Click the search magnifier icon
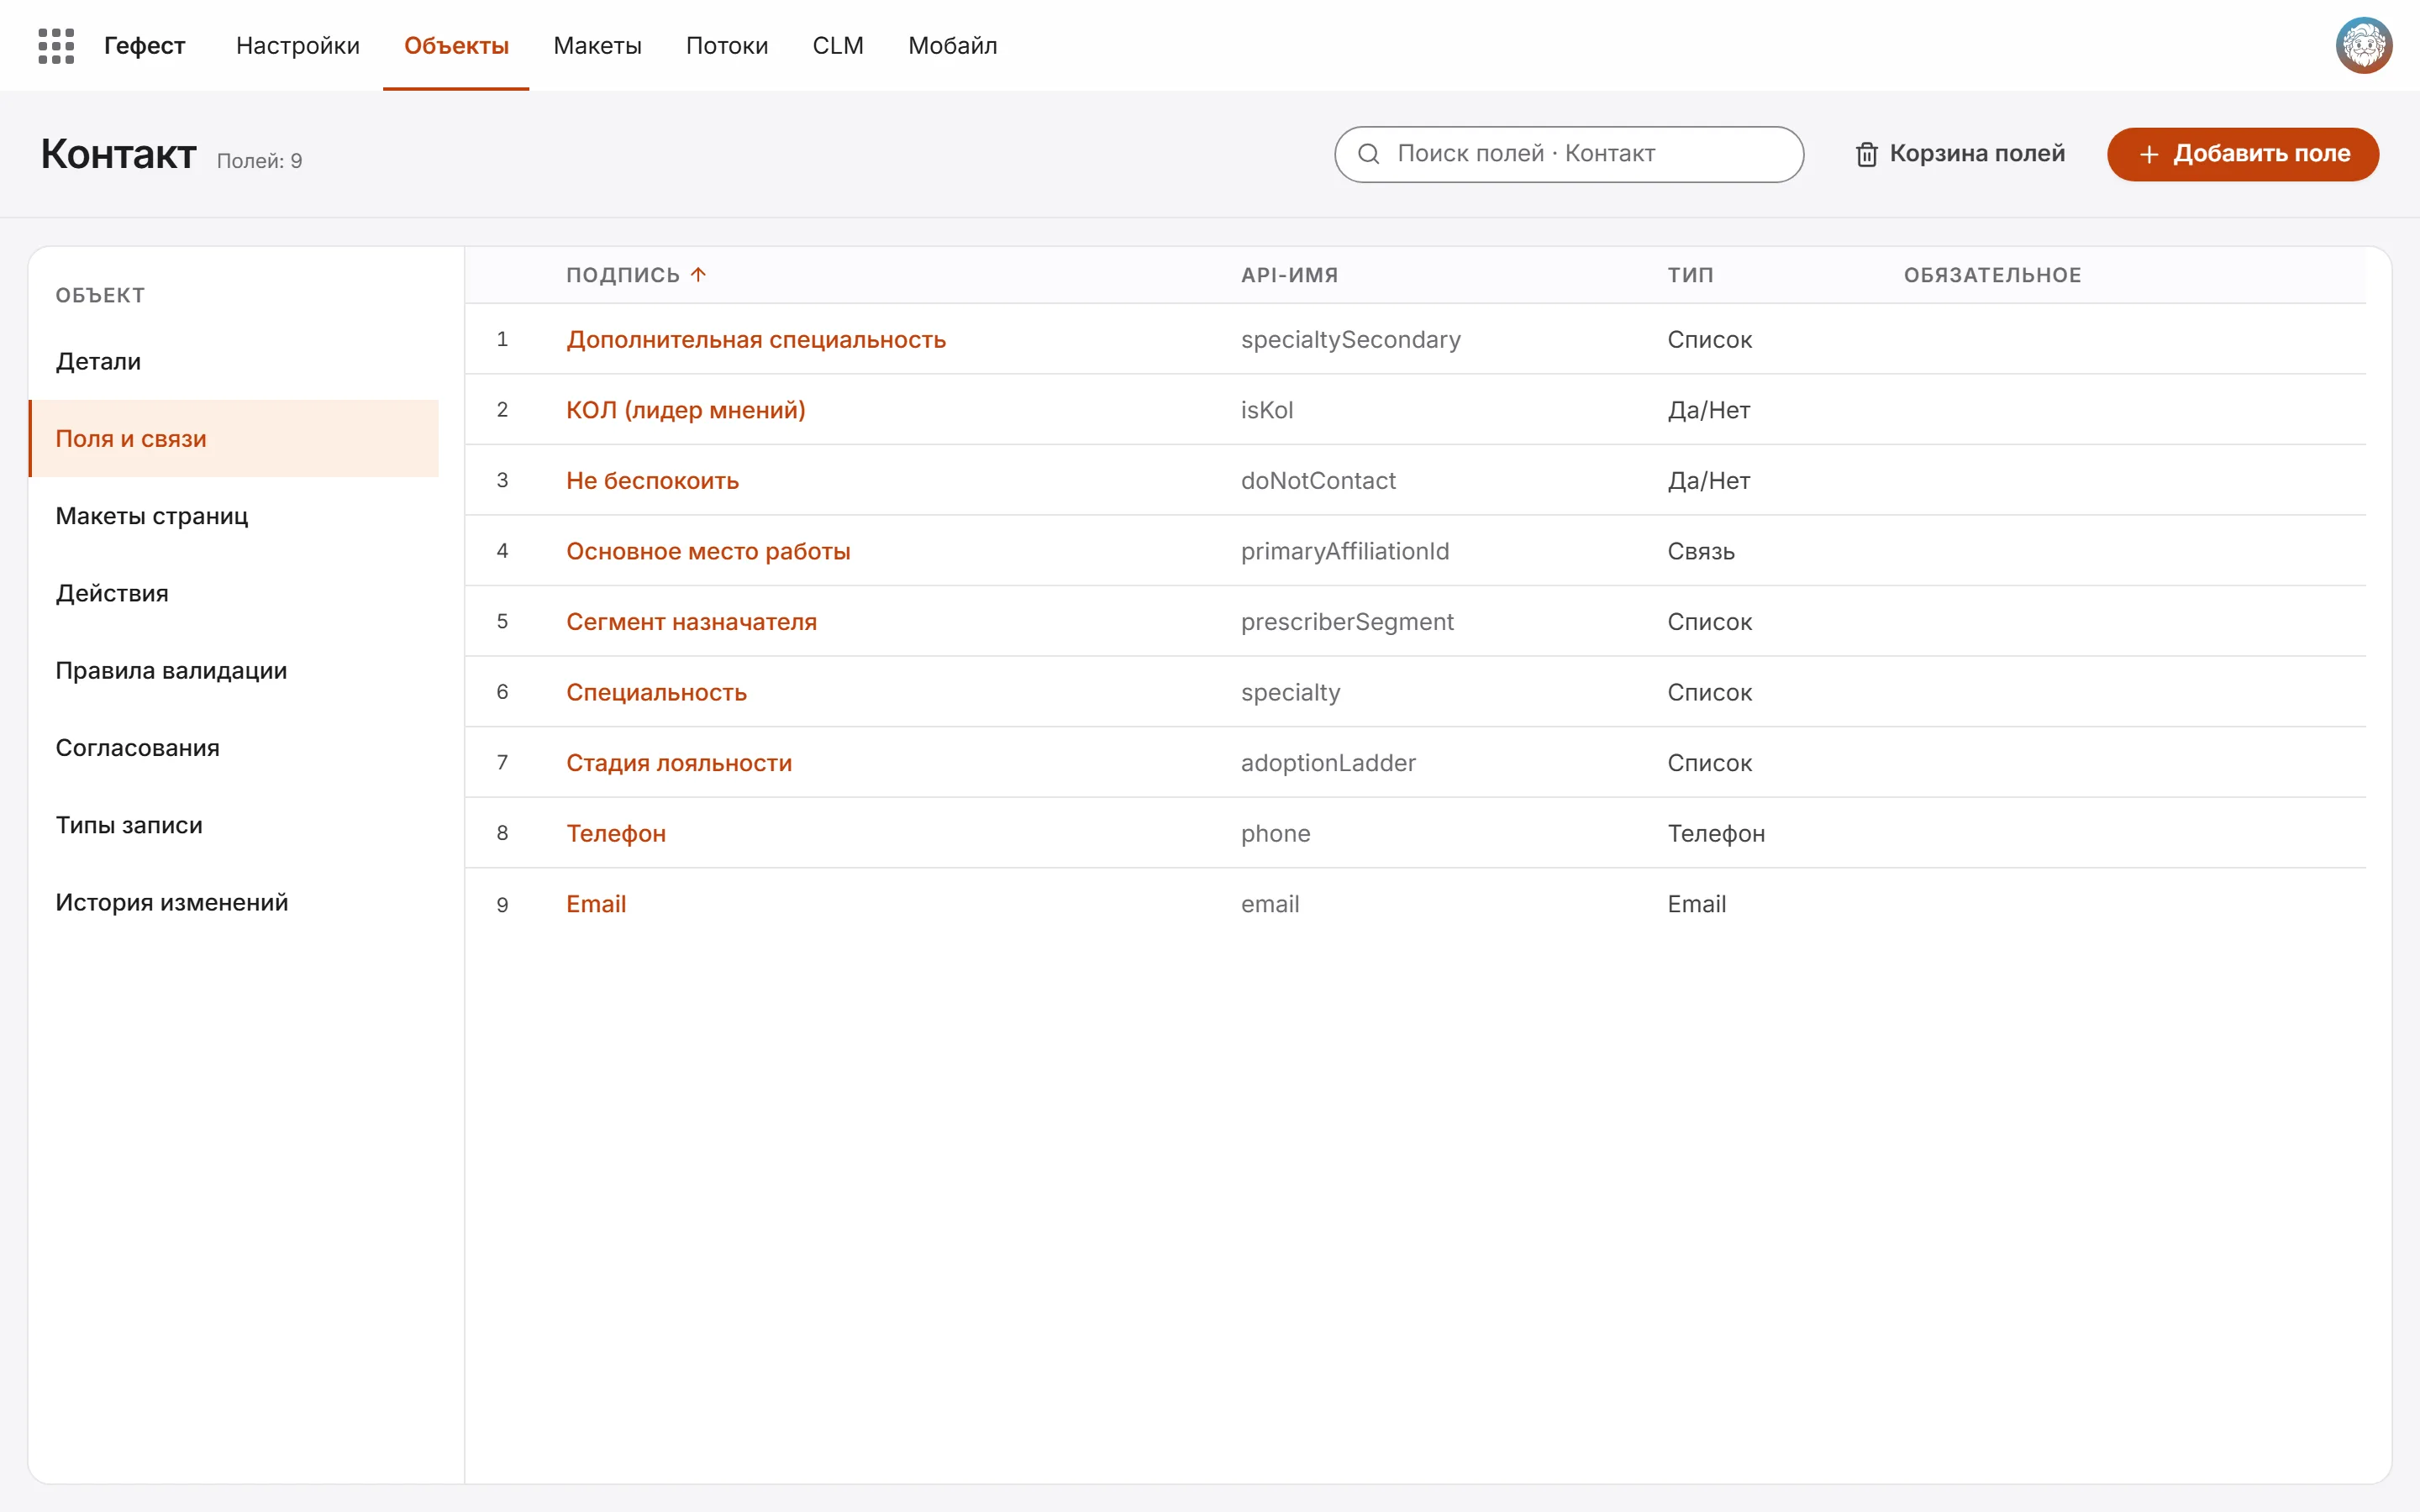 [x=1369, y=154]
